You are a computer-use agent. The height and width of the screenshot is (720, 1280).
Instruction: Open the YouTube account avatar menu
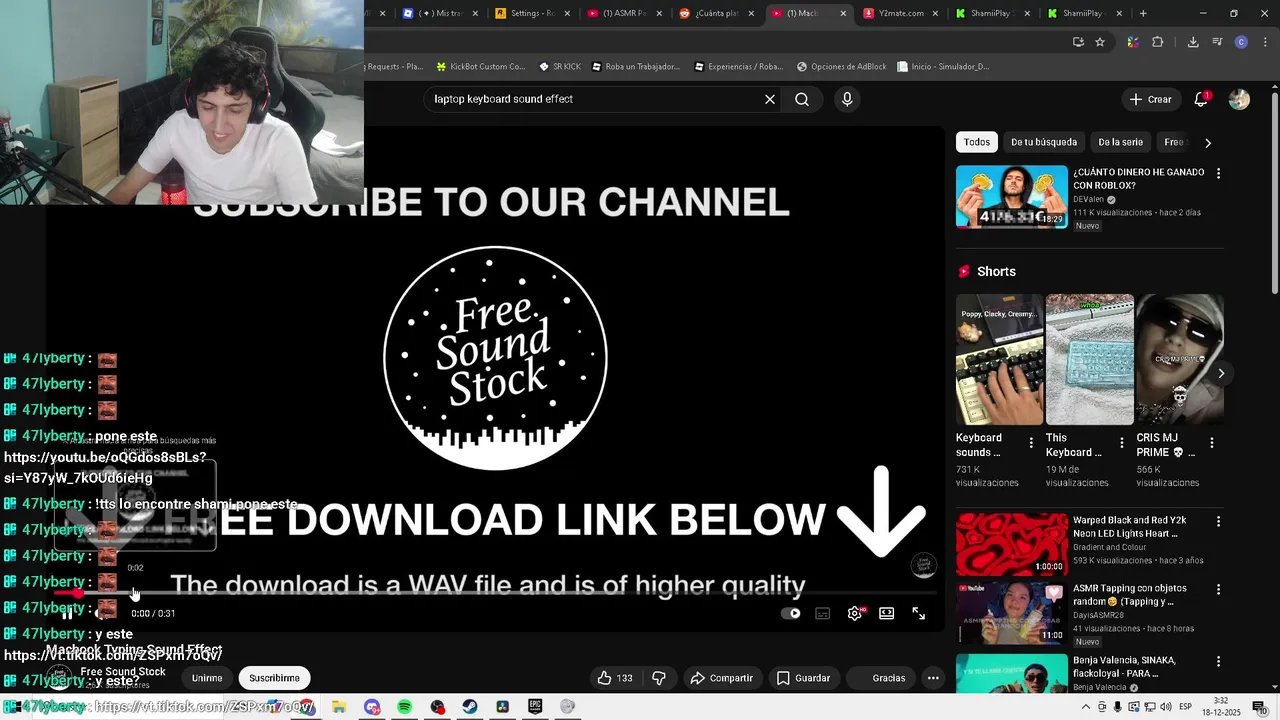tap(1239, 99)
